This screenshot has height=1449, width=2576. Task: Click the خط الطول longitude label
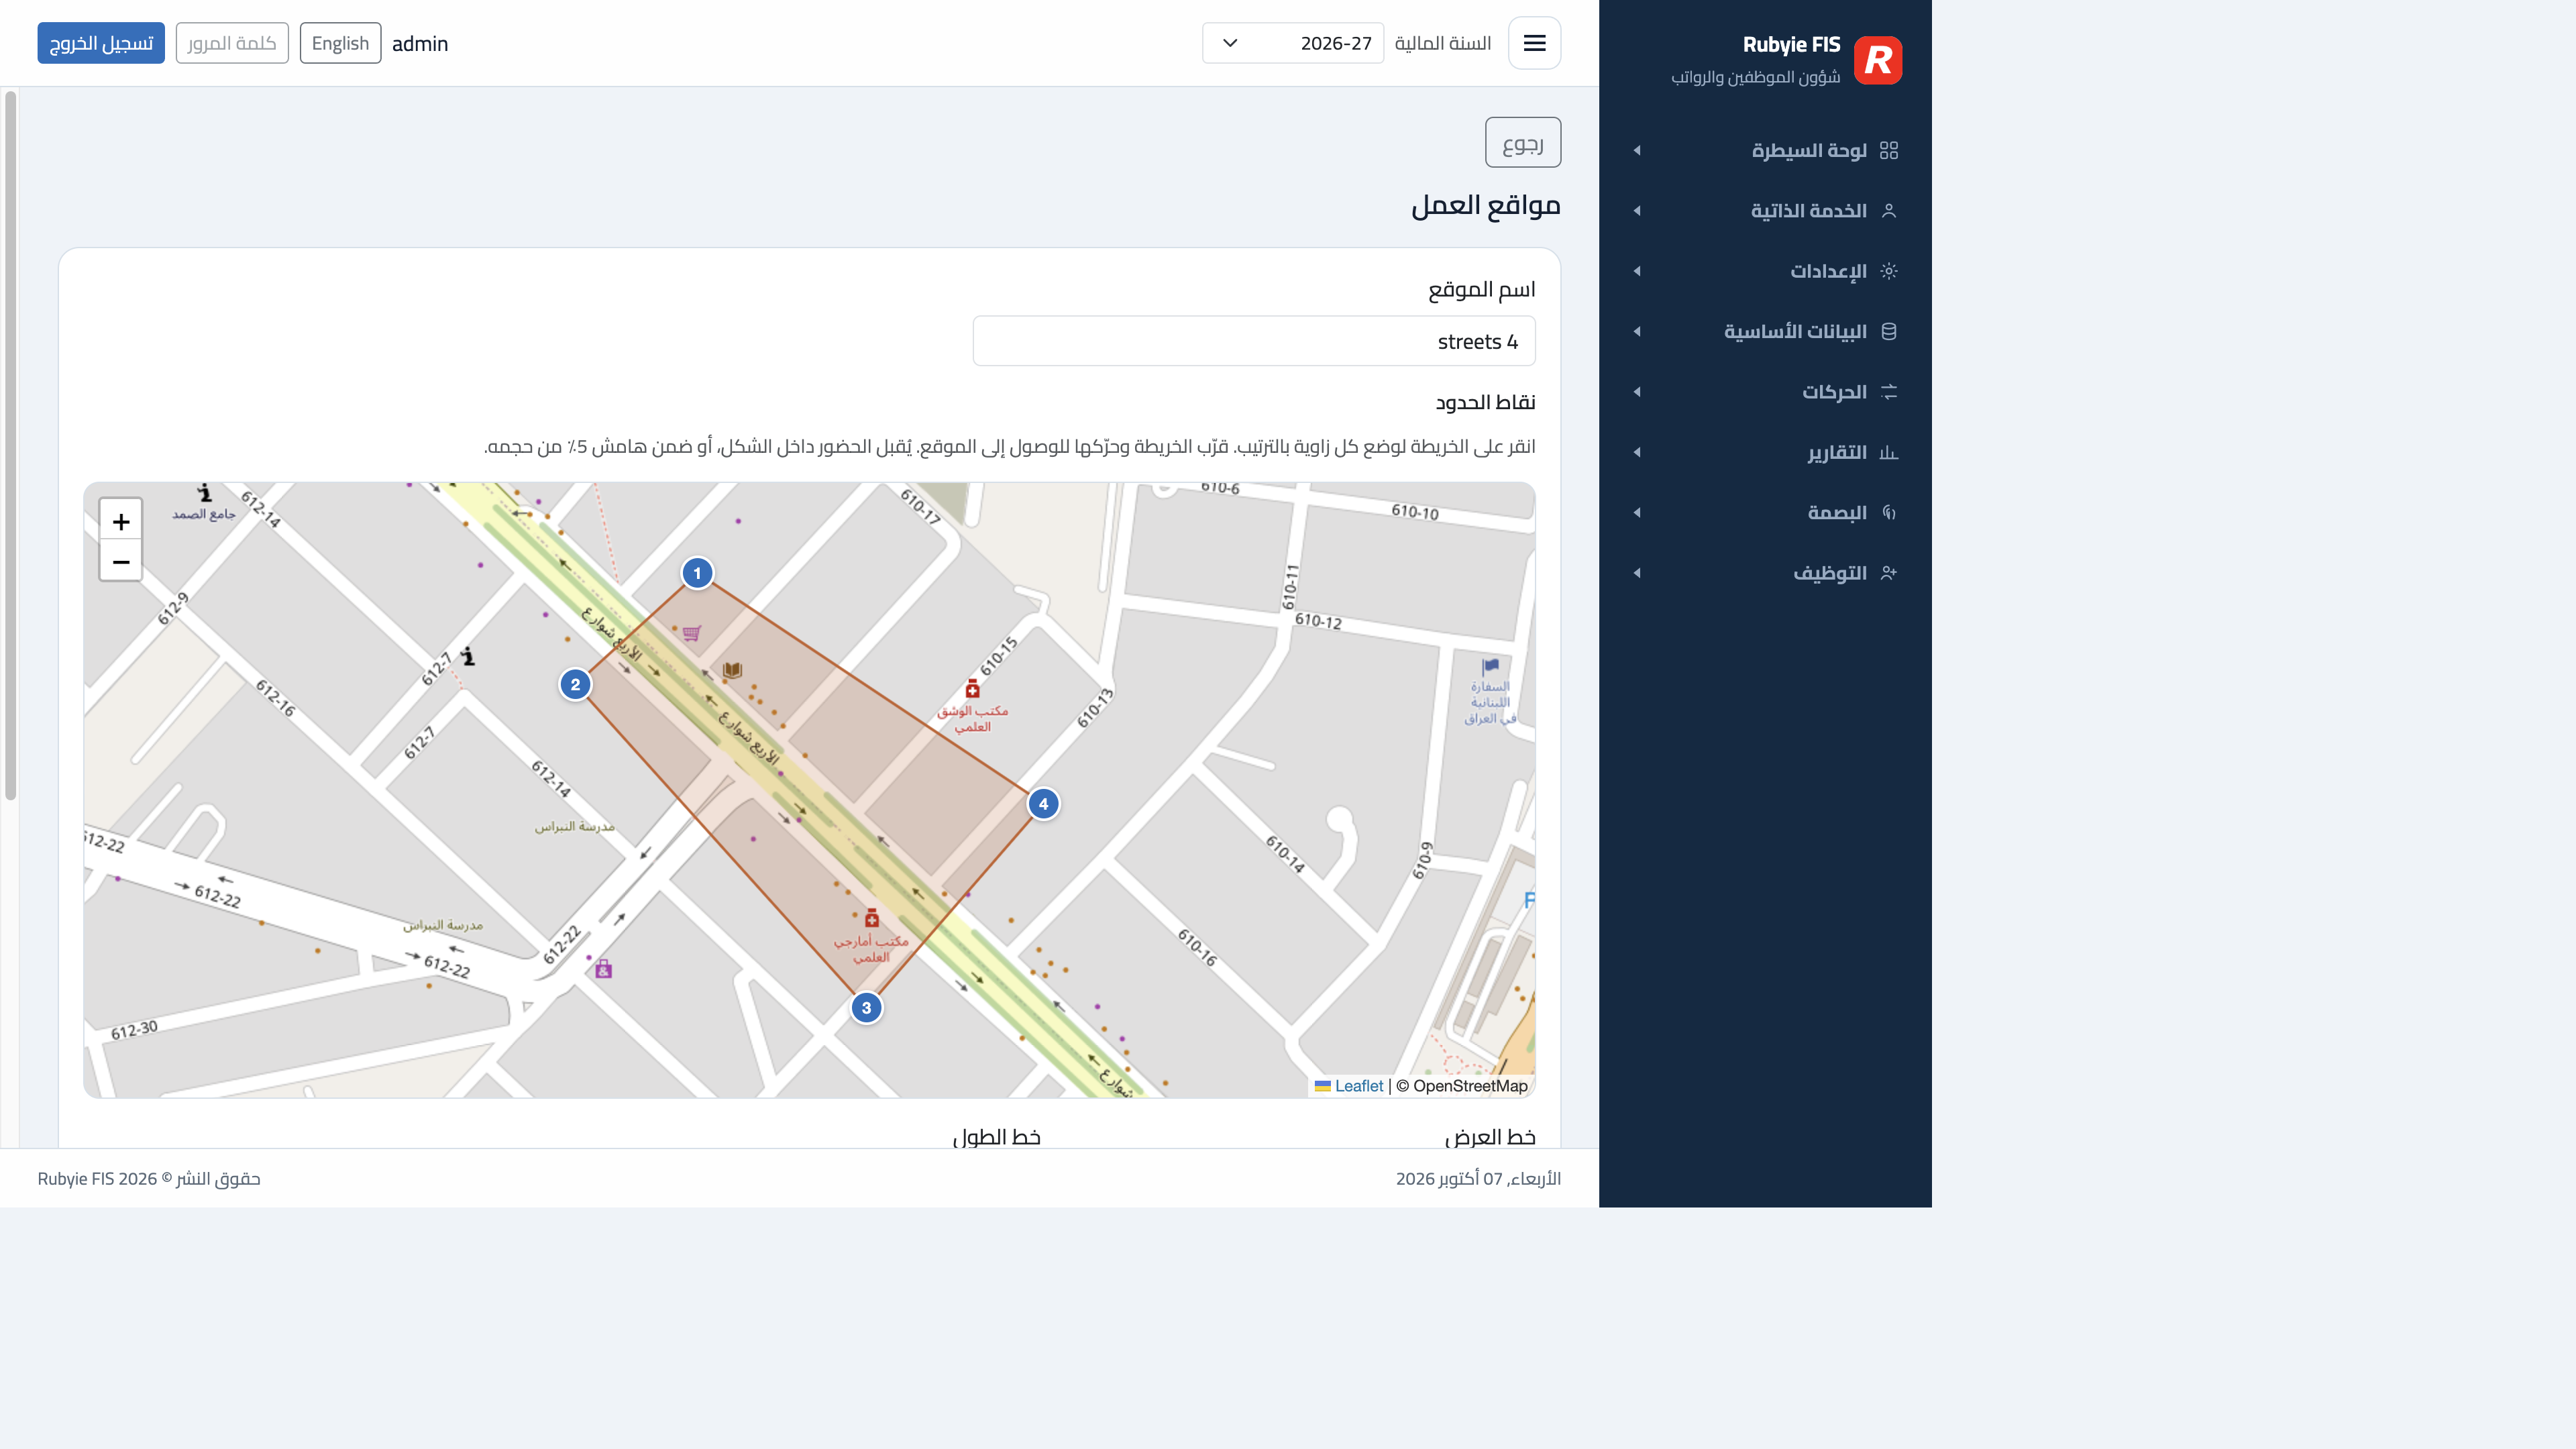tap(996, 1137)
